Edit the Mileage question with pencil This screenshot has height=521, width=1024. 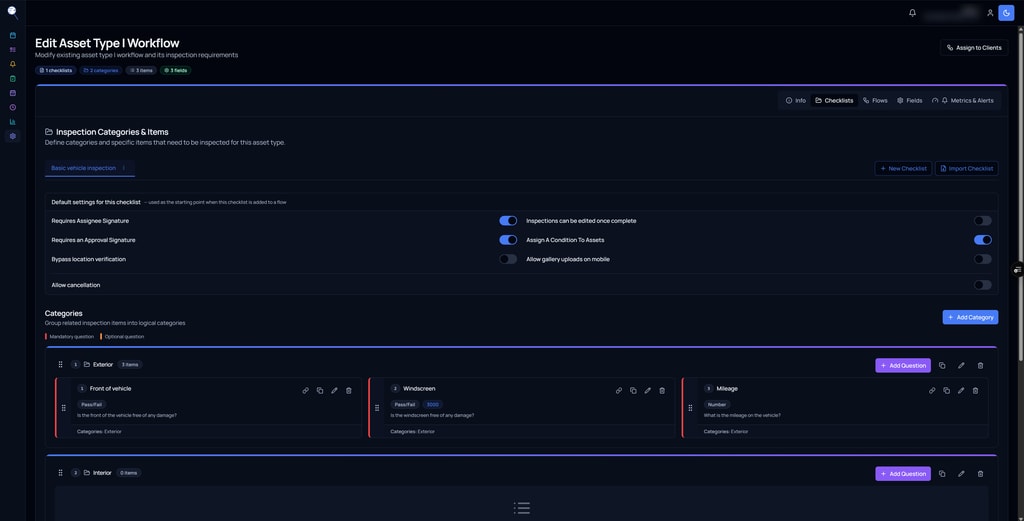click(x=961, y=390)
